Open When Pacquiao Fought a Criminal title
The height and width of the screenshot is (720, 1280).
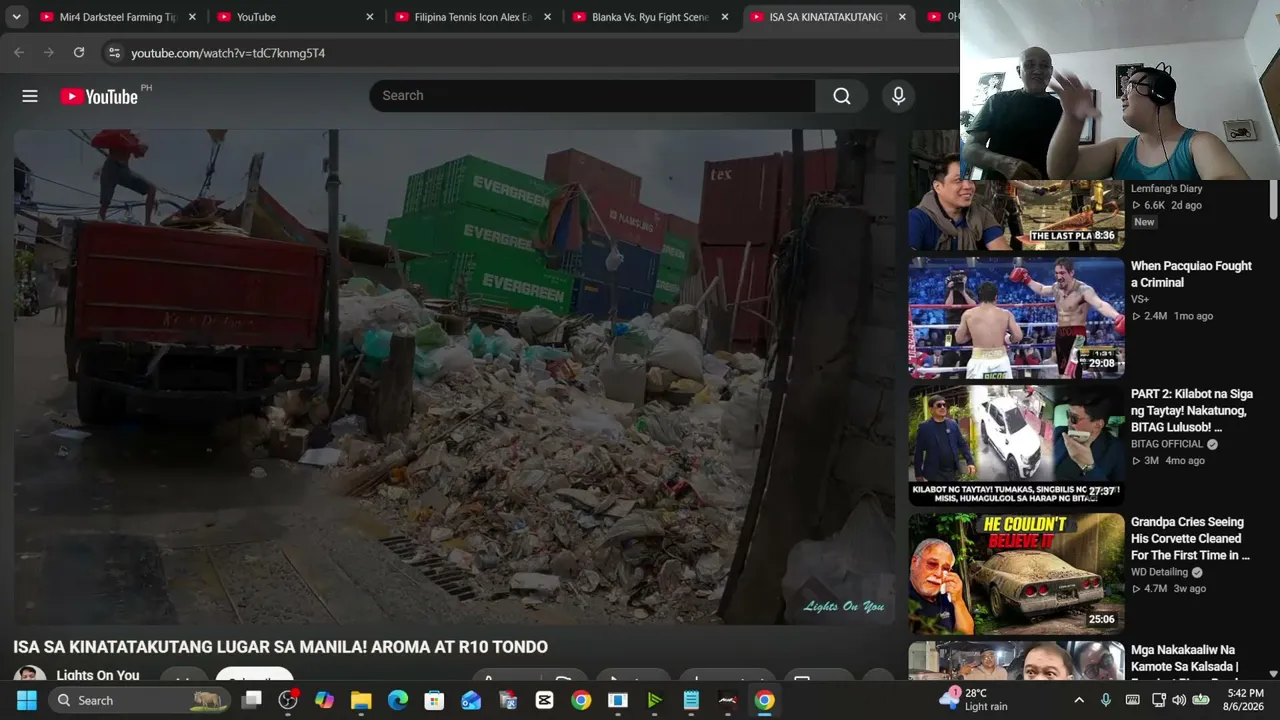click(x=1191, y=274)
